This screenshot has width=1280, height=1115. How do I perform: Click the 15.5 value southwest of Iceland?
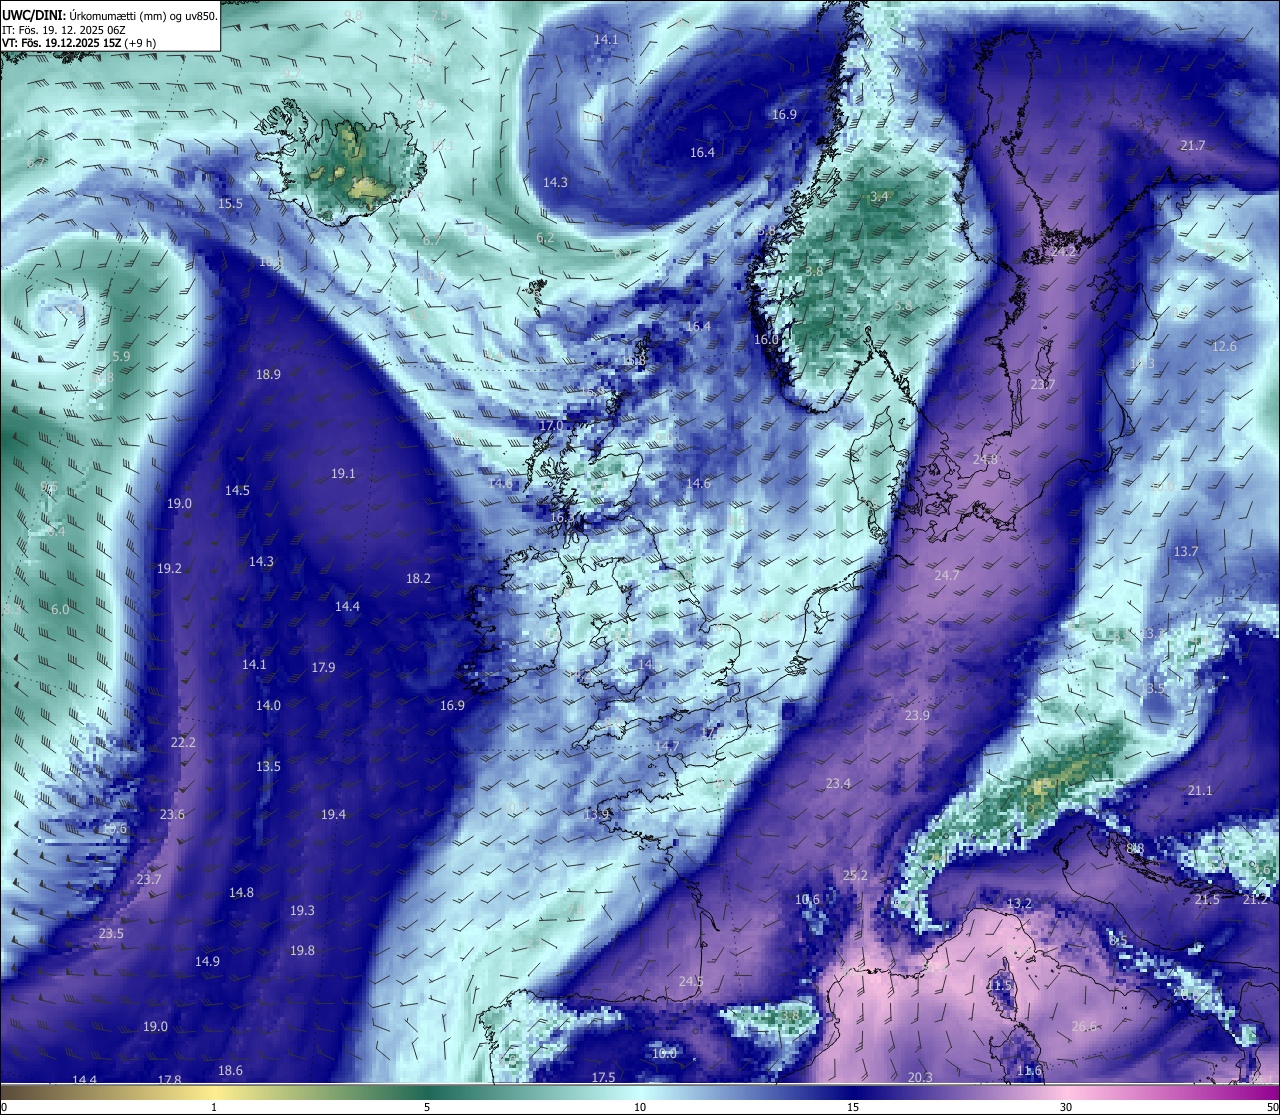point(230,203)
